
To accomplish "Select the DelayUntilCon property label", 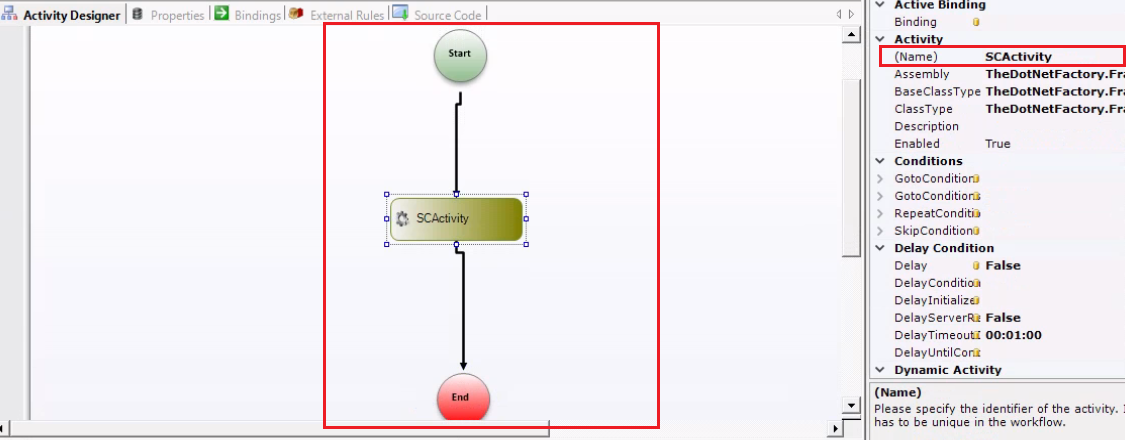I will (934, 352).
